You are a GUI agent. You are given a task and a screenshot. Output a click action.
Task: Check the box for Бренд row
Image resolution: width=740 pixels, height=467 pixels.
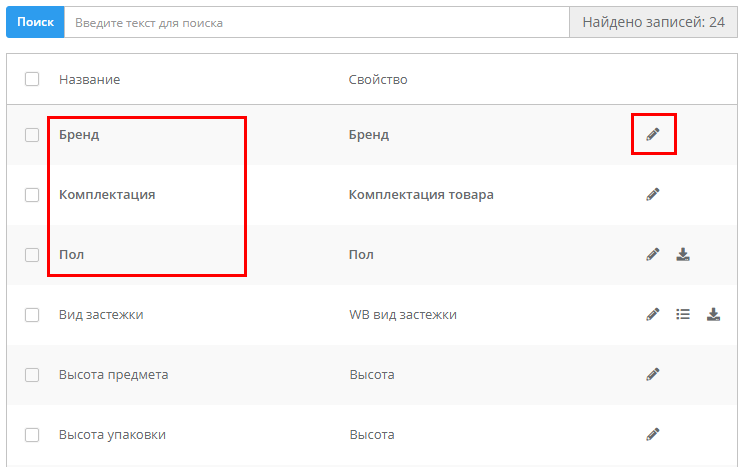pos(32,135)
